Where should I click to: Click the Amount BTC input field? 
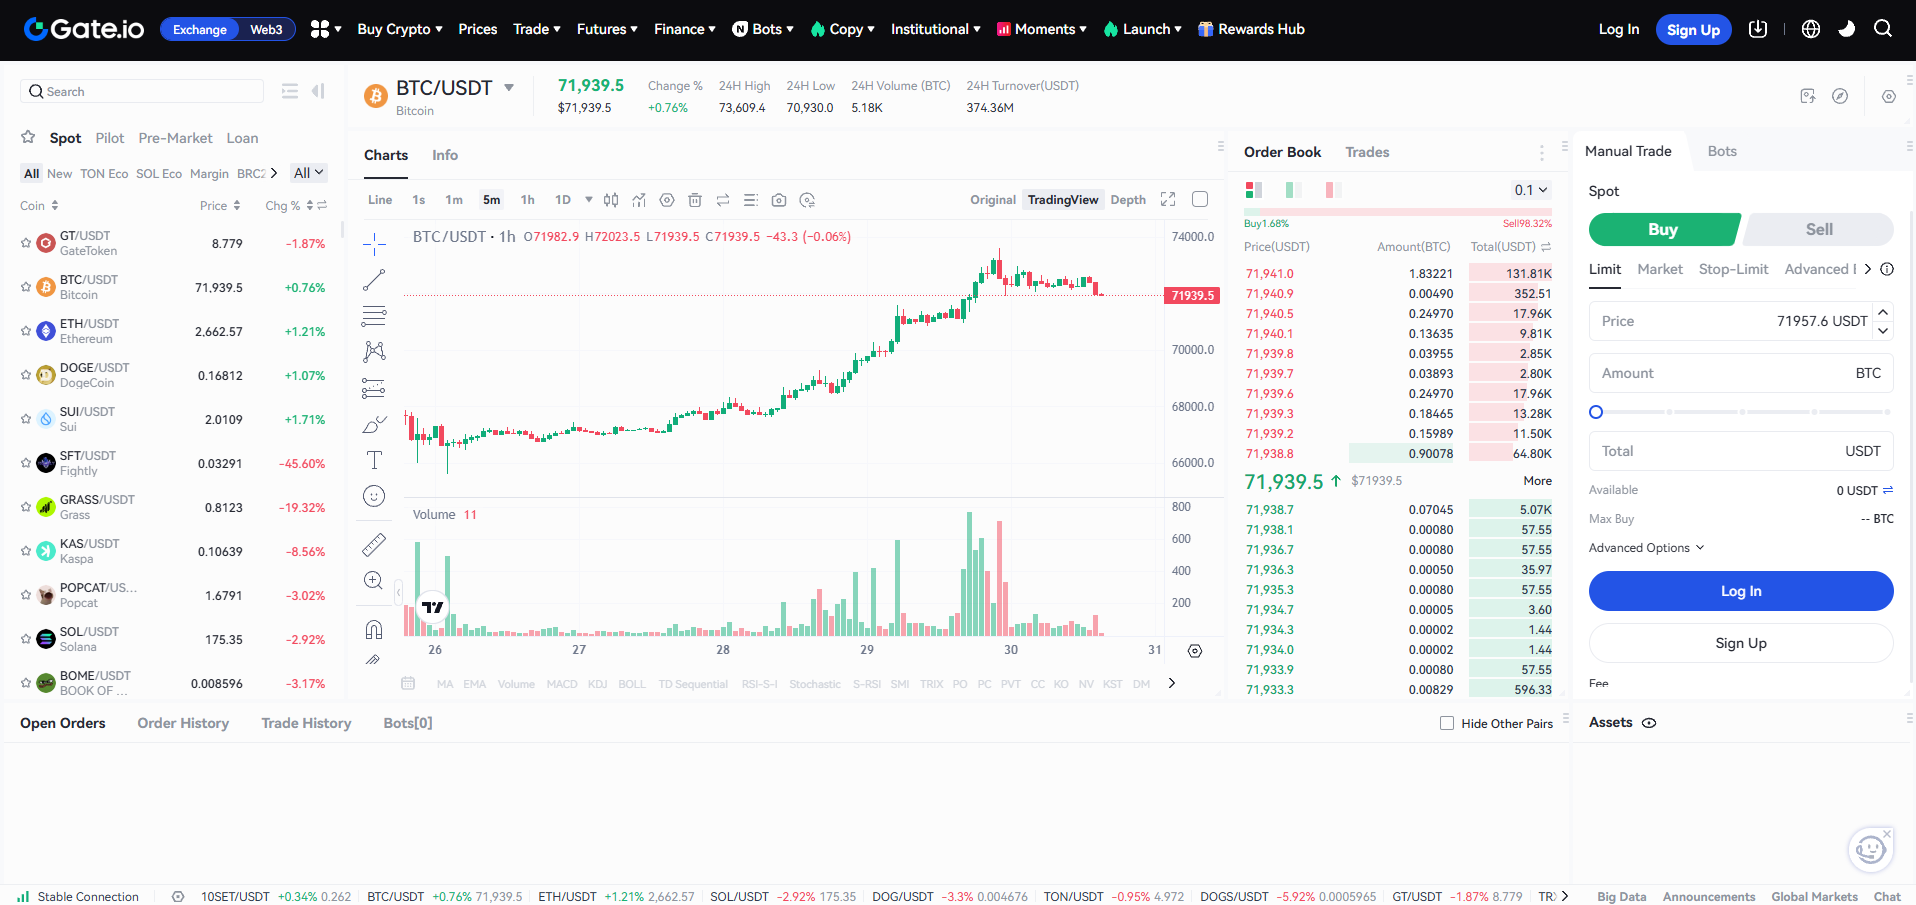[x=1741, y=373]
